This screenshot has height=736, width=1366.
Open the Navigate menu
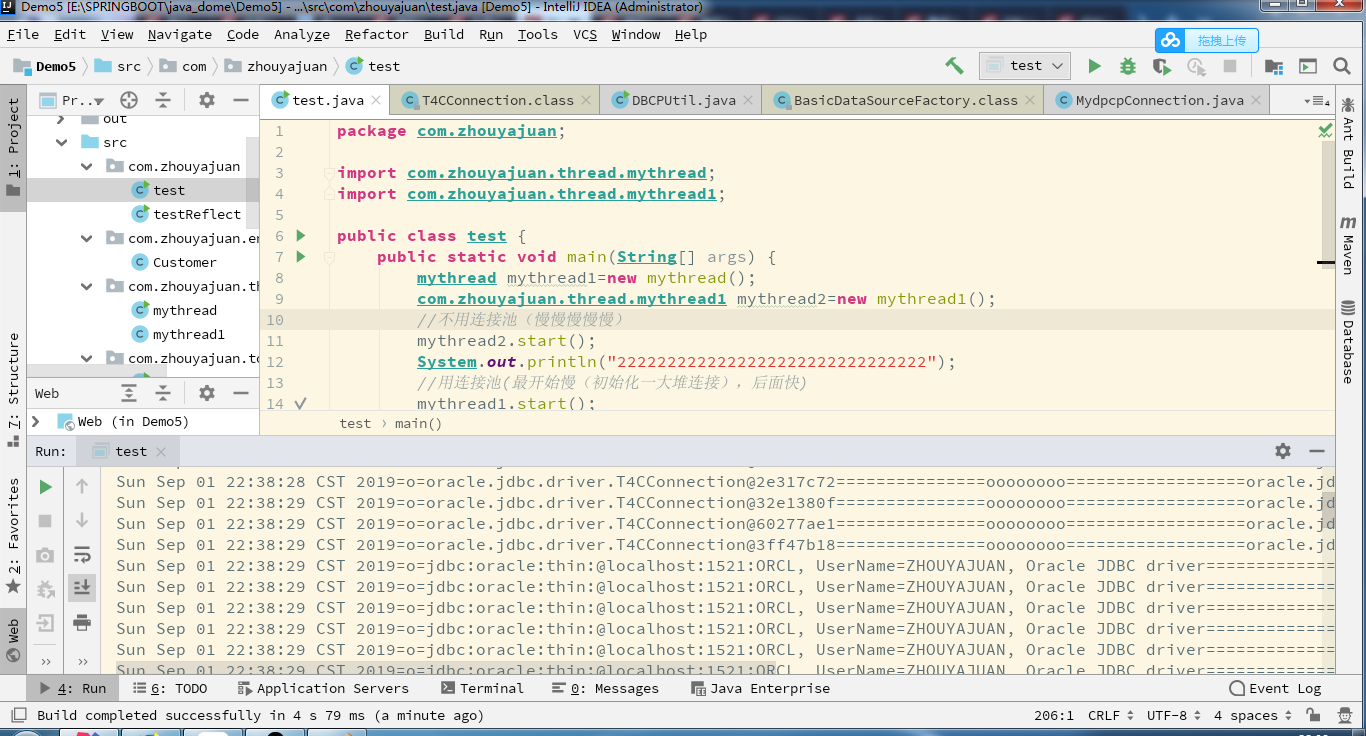tap(180, 34)
